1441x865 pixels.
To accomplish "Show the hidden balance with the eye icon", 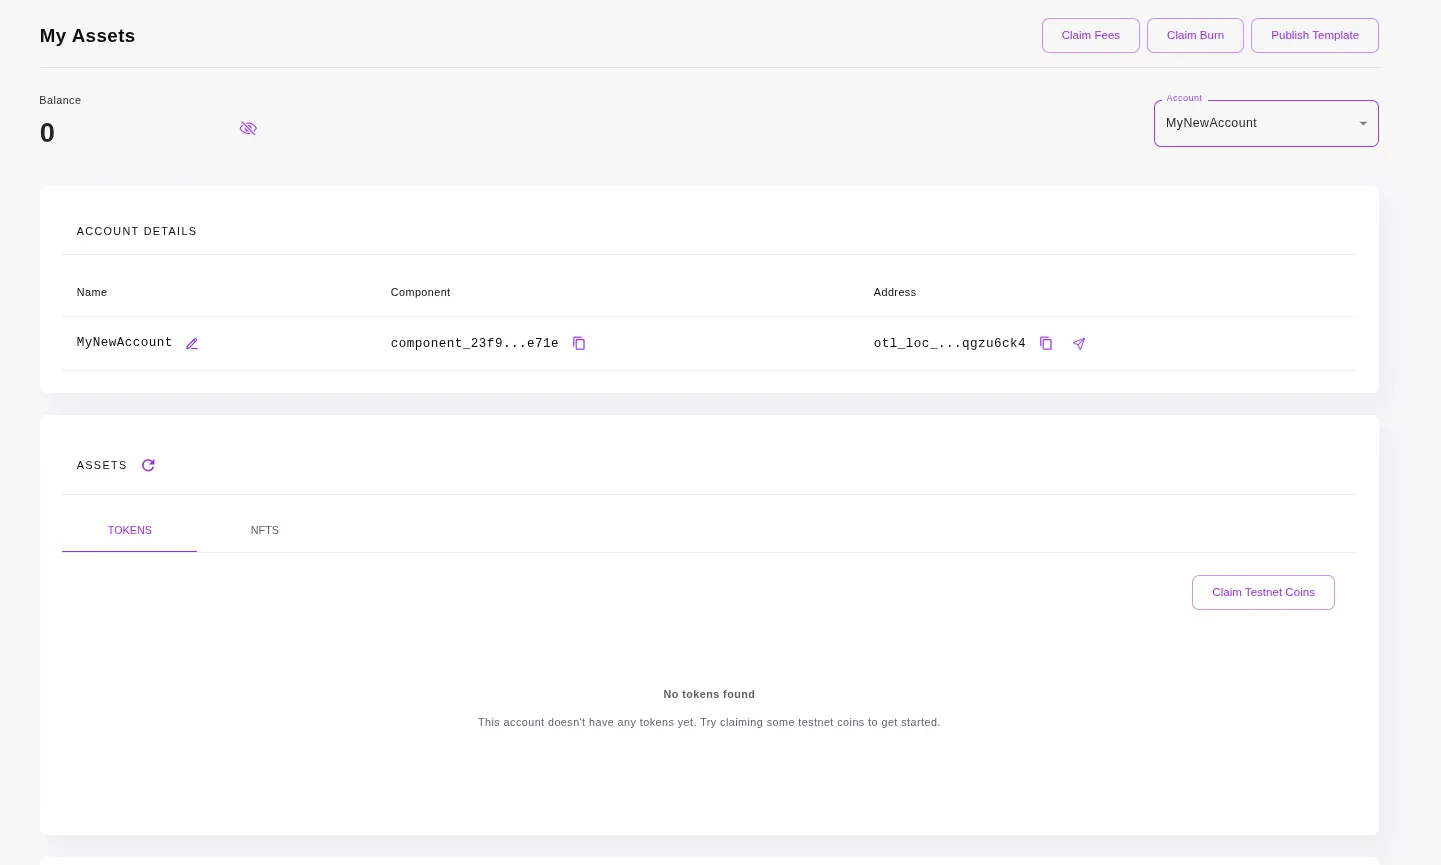I will pyautogui.click(x=248, y=128).
